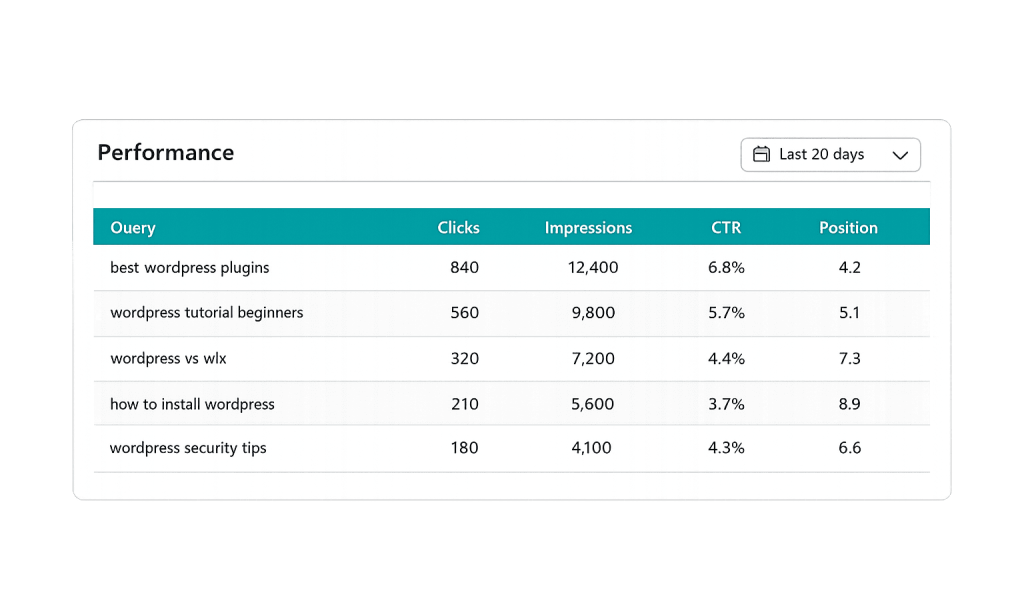Click the 3.7% CTR value
Screen dimensions: 1024x615
[726, 404]
